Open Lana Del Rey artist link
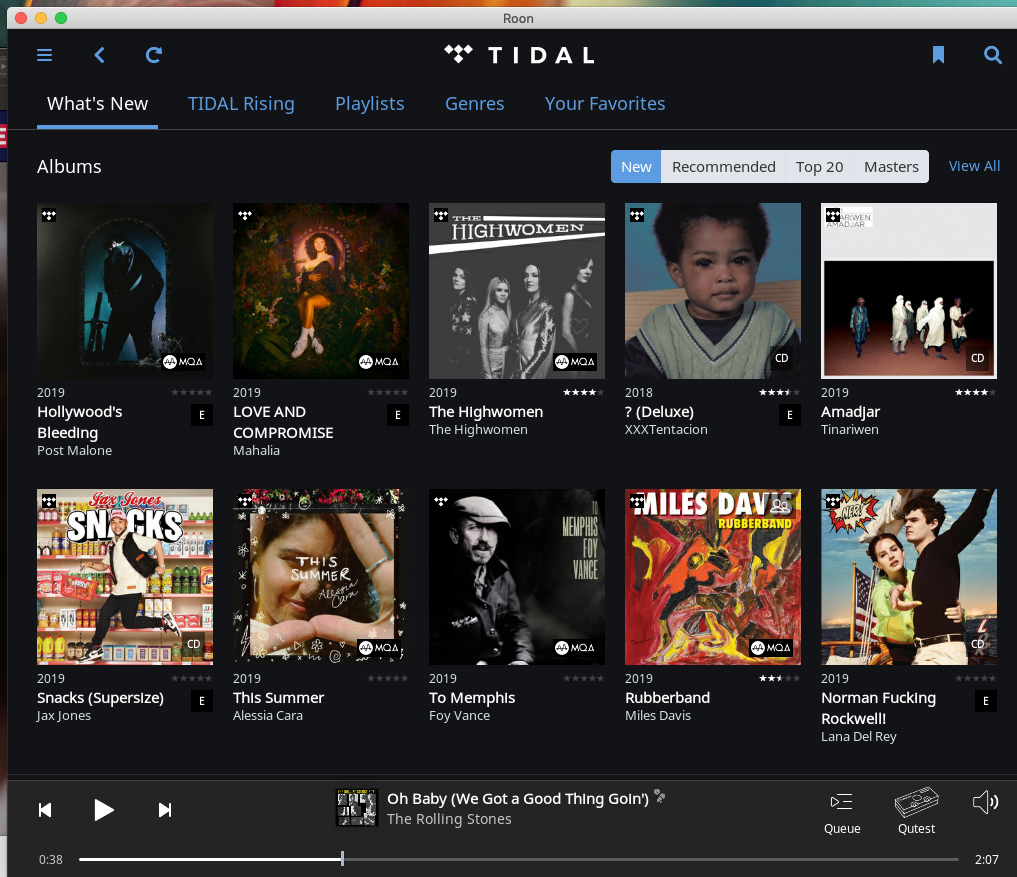Screen dimensions: 1017x877 click(859, 736)
